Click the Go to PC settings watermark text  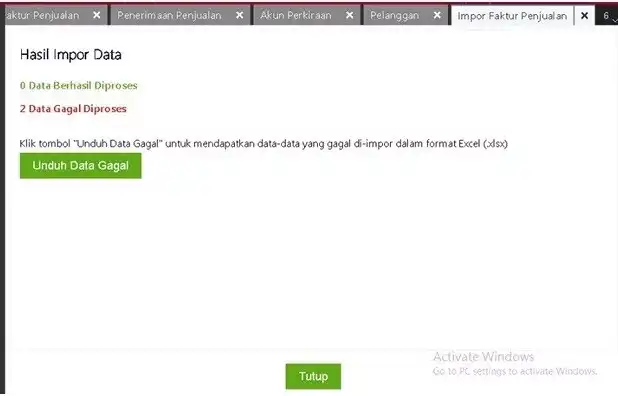(x=515, y=371)
